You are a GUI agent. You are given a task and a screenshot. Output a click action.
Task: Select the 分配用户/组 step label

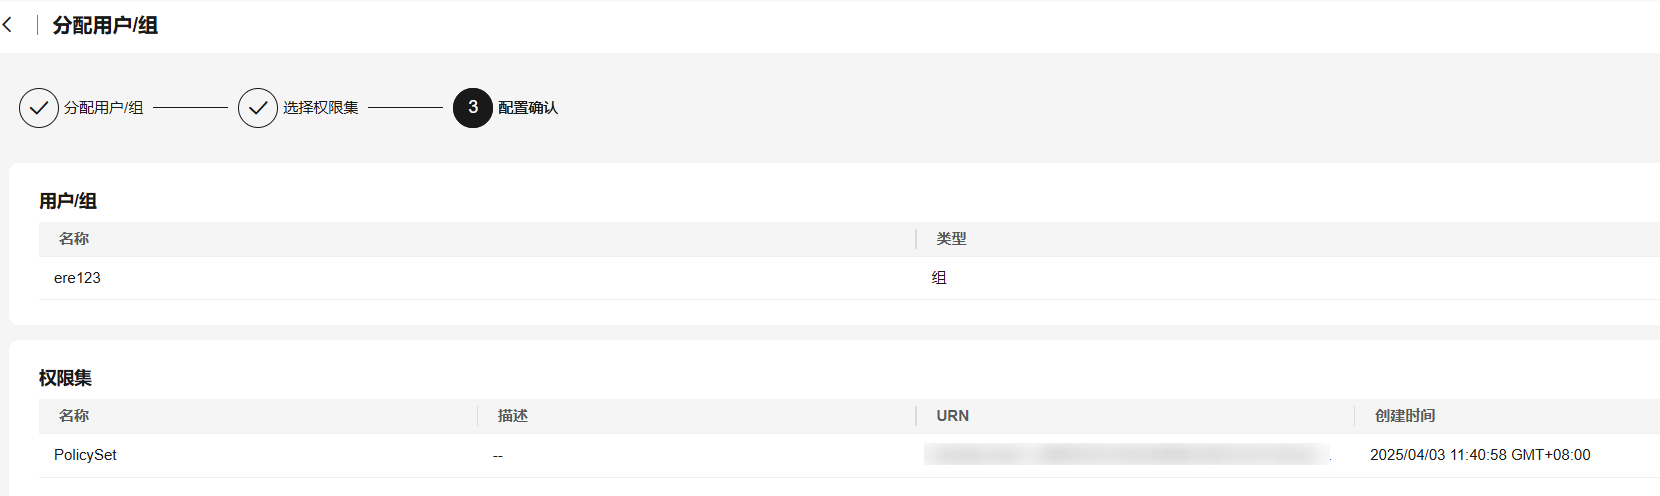(104, 108)
